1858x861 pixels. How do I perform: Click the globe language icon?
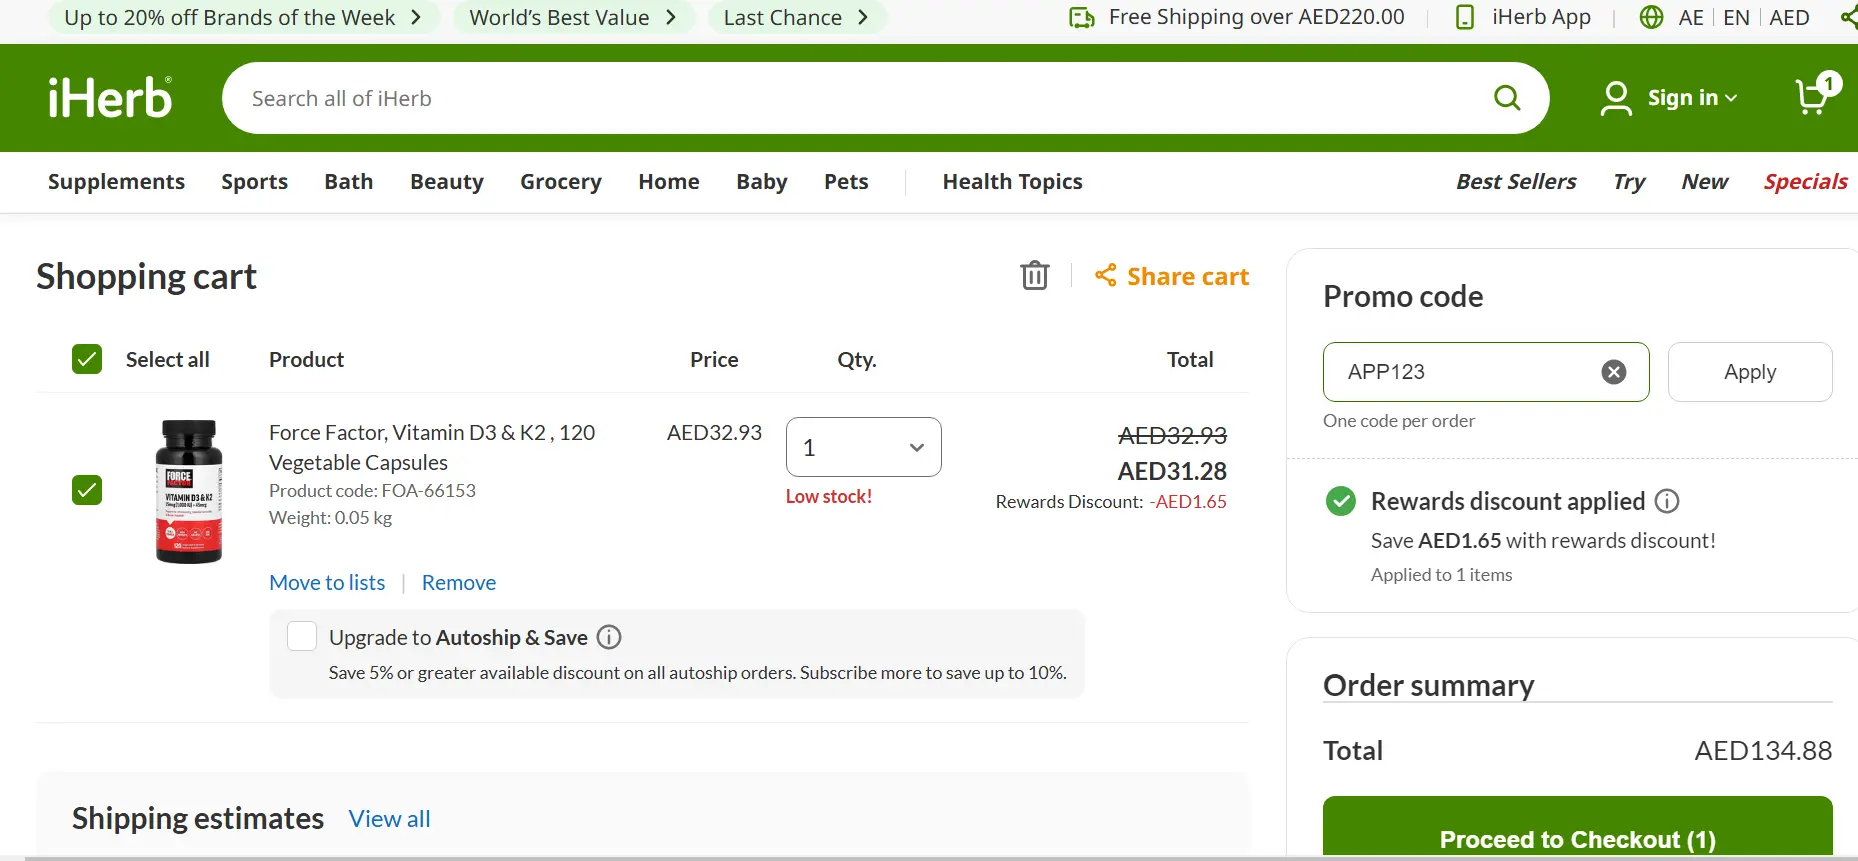(1652, 17)
